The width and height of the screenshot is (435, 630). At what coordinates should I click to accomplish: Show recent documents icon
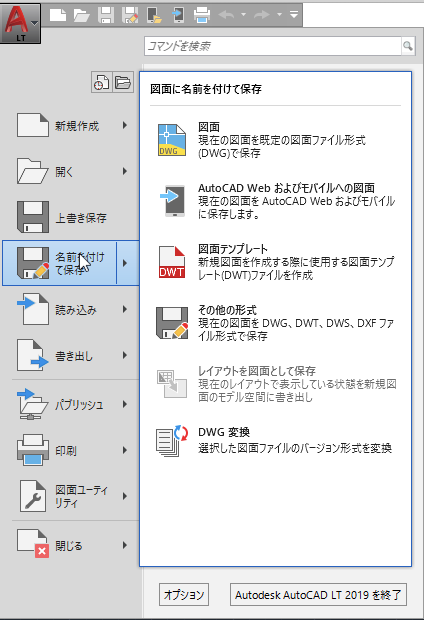(102, 82)
